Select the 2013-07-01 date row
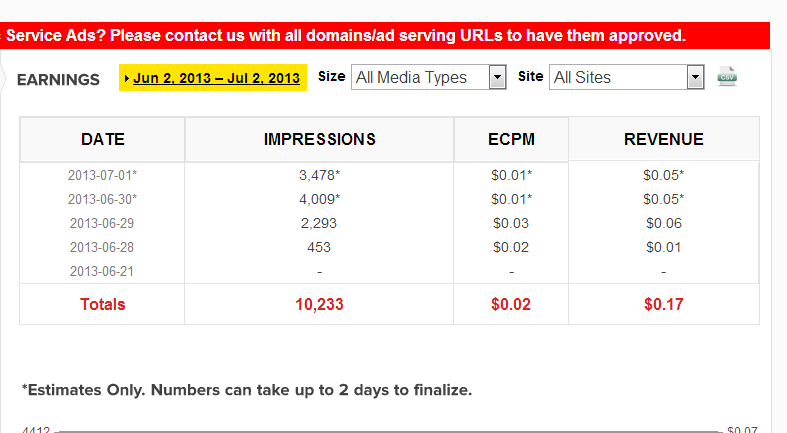Screen dimensions: 787x433 [x=103, y=175]
